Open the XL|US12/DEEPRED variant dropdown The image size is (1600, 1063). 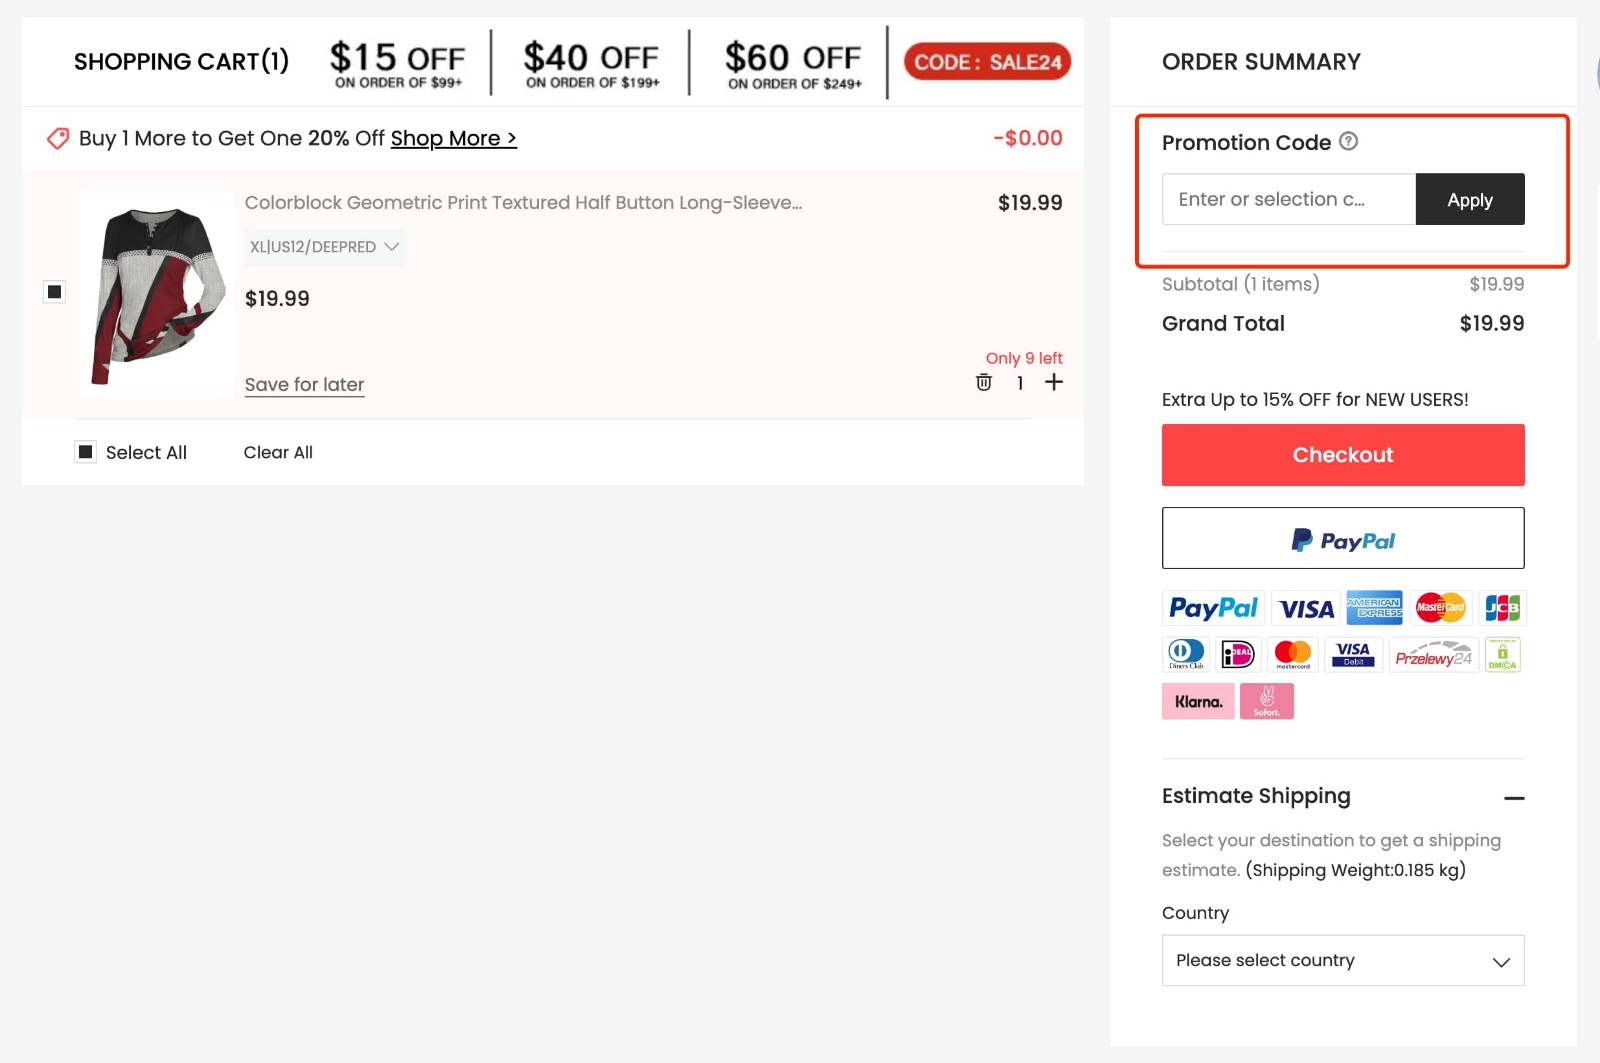coord(323,247)
